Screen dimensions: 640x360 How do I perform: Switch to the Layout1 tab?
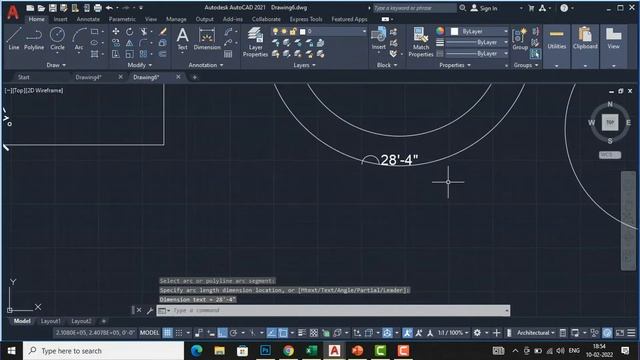[x=51, y=321]
